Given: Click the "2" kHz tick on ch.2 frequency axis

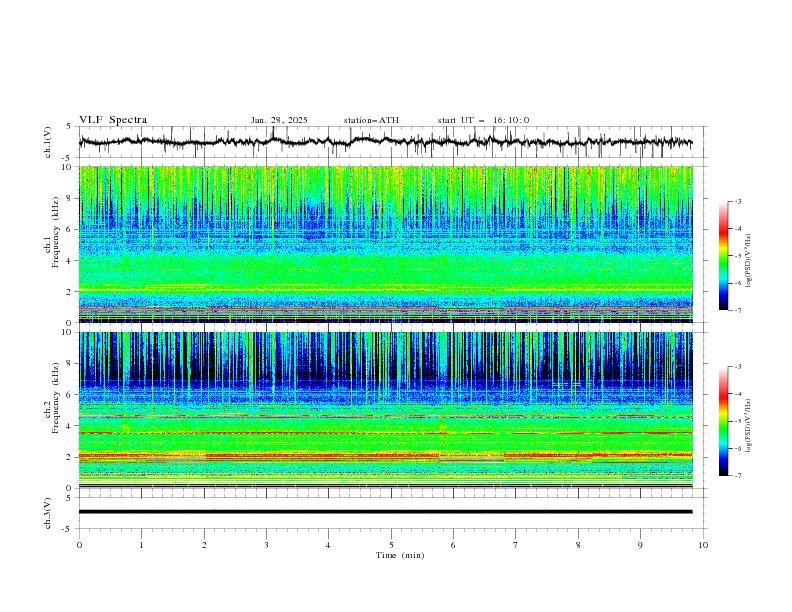Looking at the screenshot, I should [70, 457].
